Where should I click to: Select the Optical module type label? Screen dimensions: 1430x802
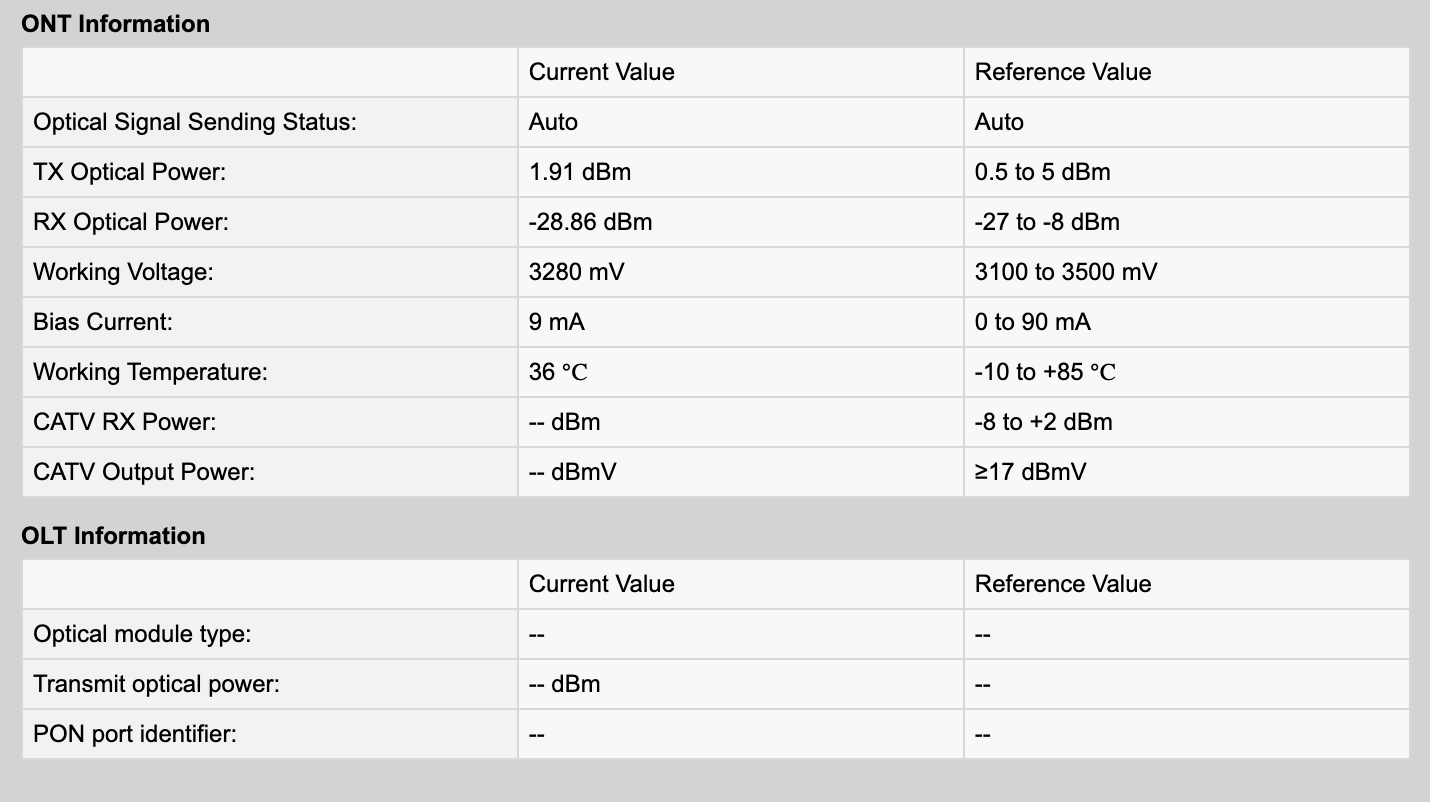[142, 634]
